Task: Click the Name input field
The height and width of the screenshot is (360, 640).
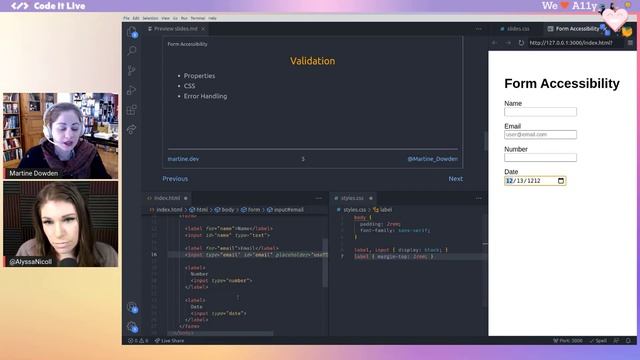Action: pyautogui.click(x=540, y=112)
